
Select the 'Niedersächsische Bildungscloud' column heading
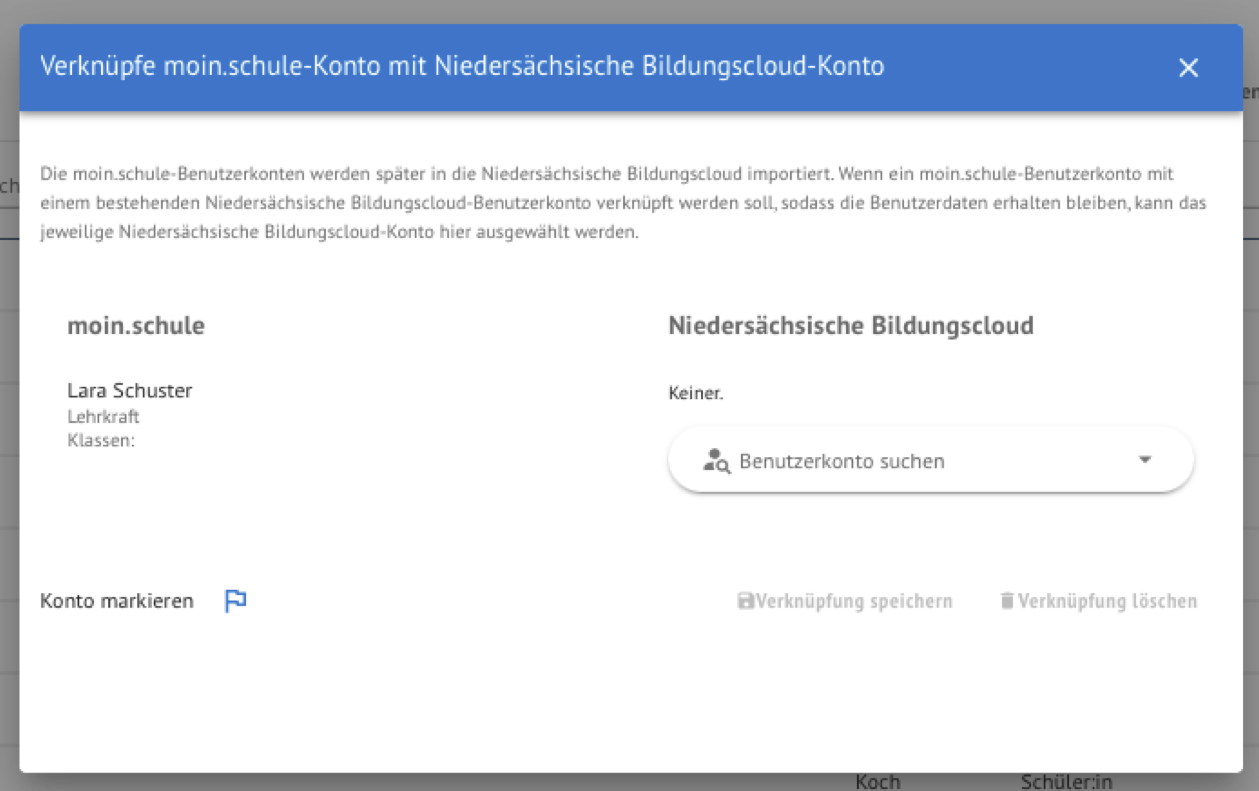click(850, 326)
